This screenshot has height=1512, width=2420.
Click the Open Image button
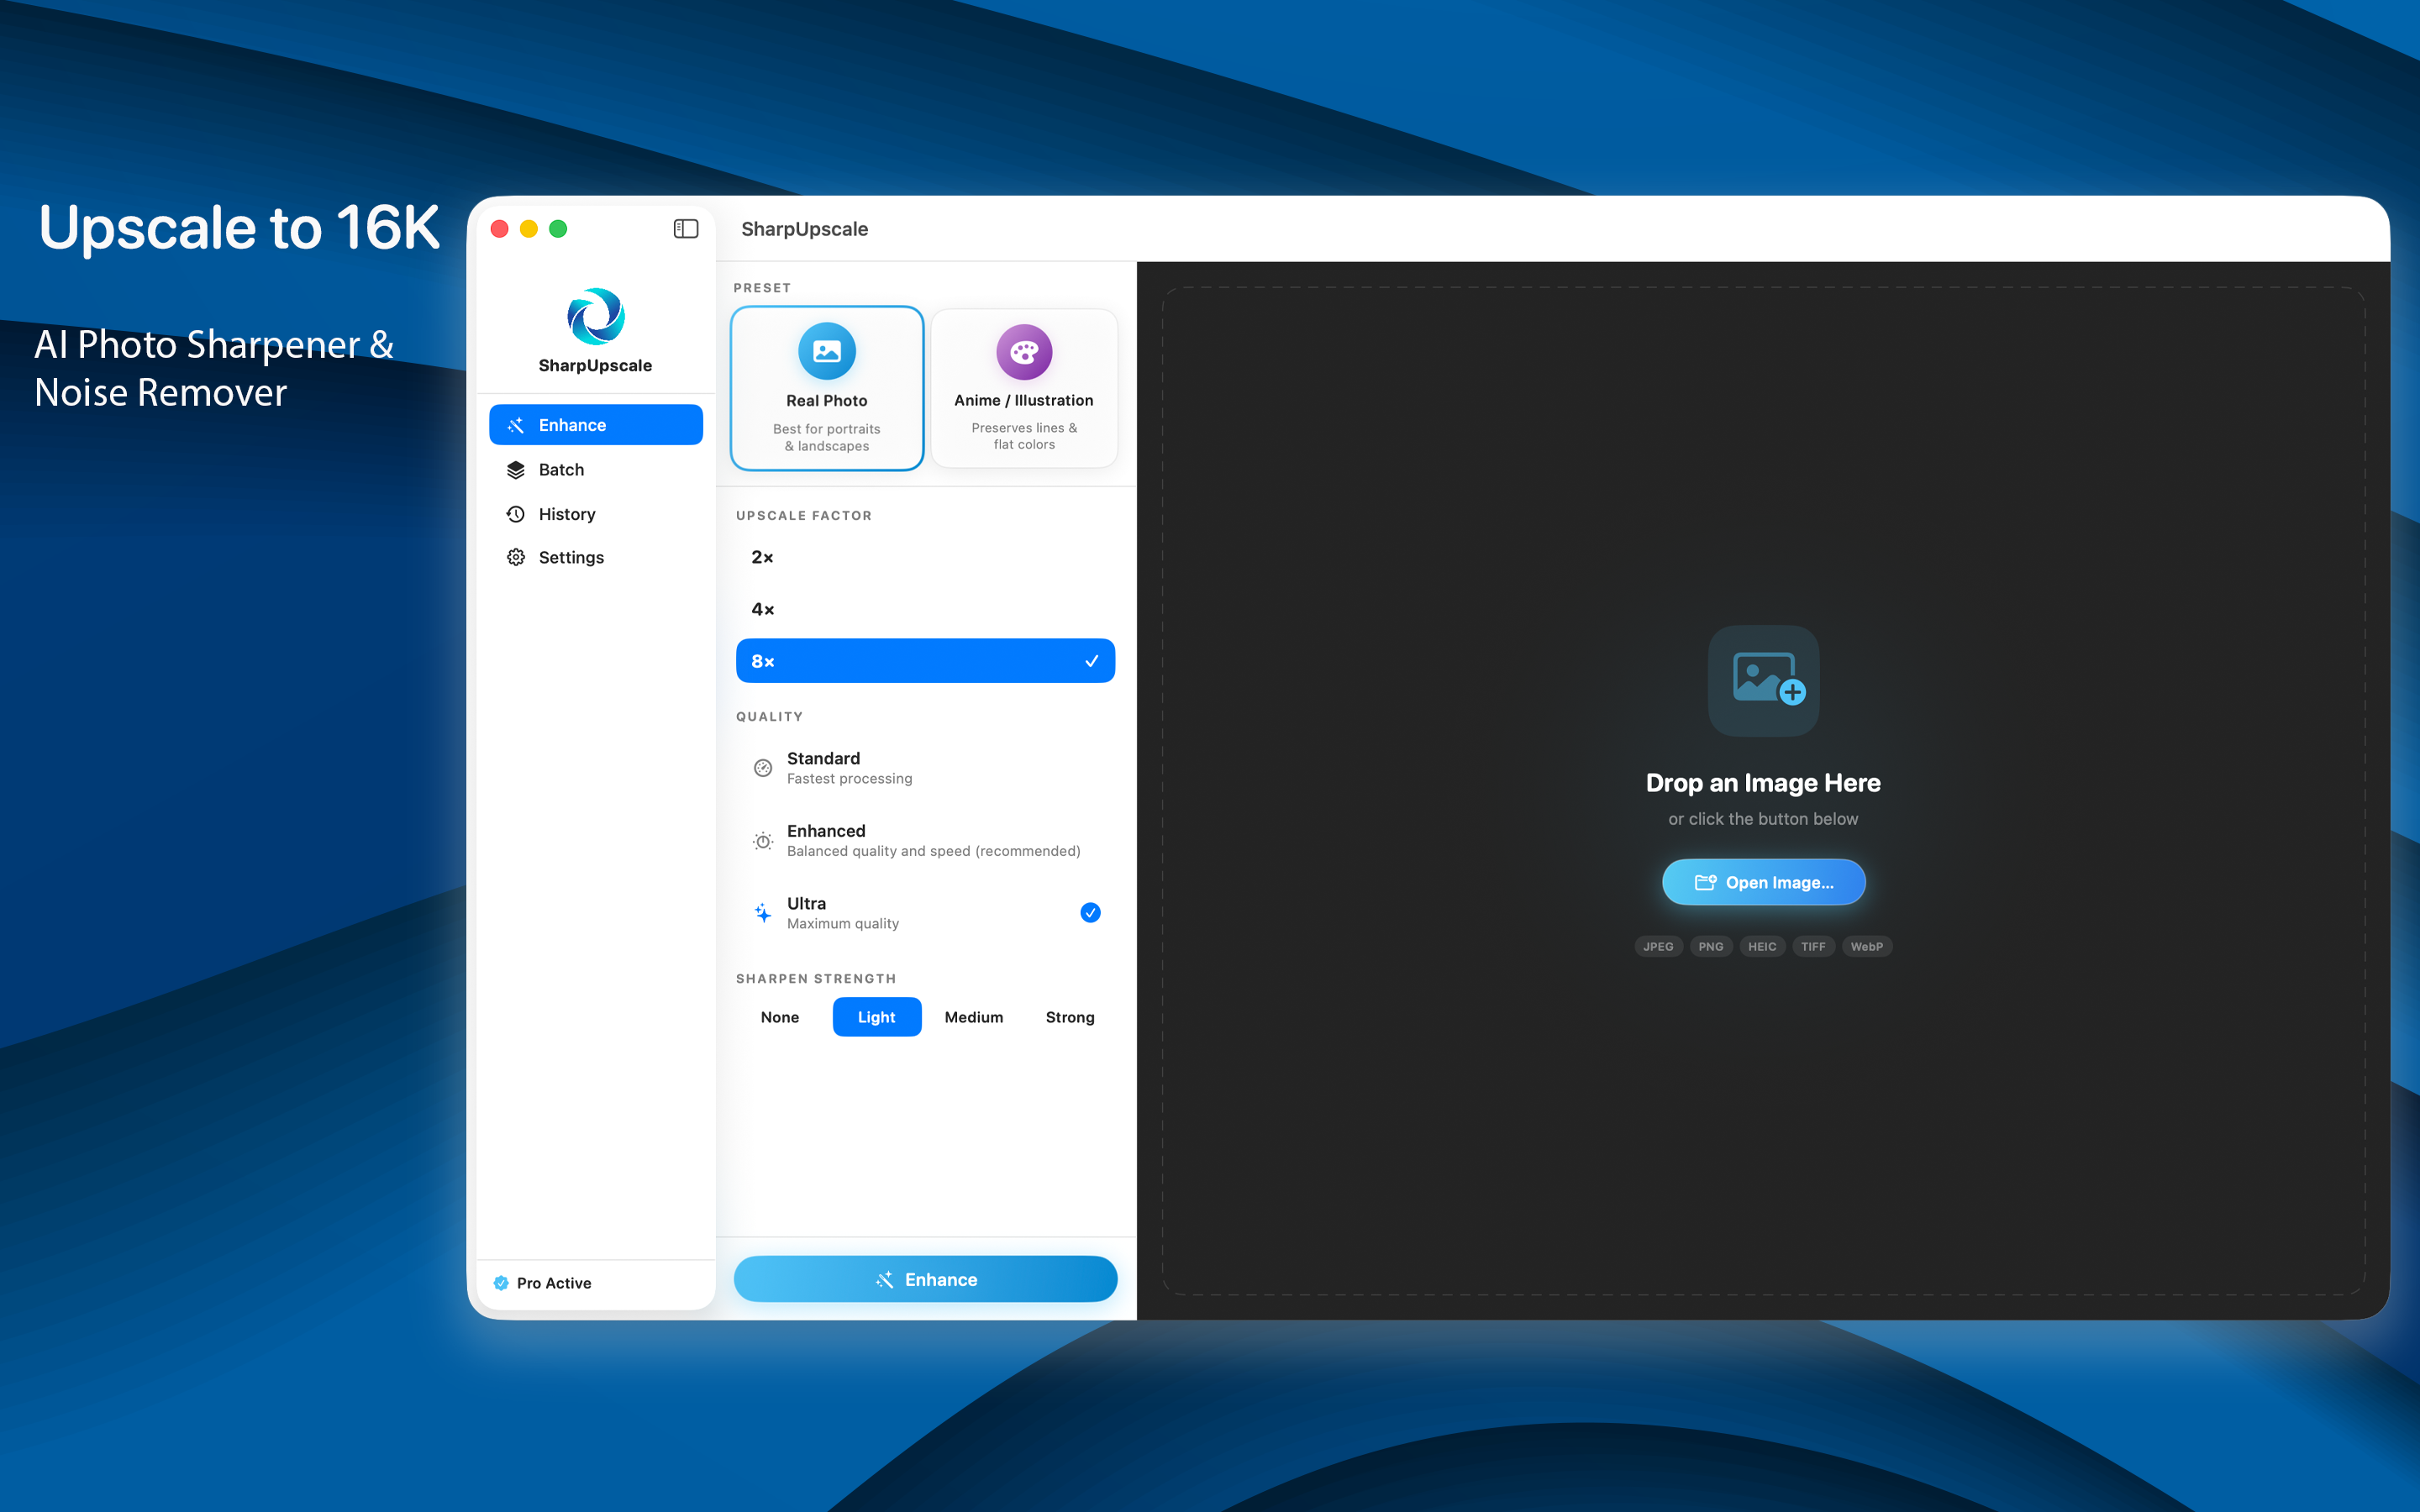click(x=1762, y=881)
